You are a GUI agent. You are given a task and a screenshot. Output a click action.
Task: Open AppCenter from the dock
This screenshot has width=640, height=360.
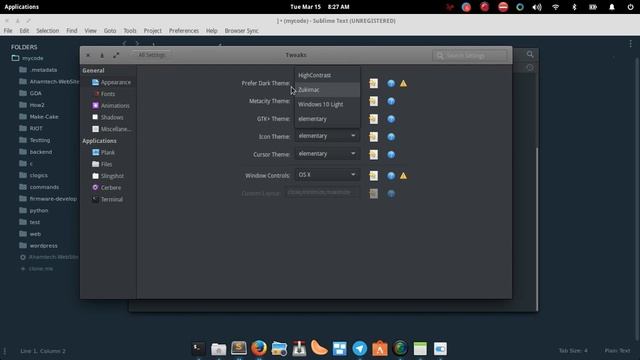click(x=380, y=349)
